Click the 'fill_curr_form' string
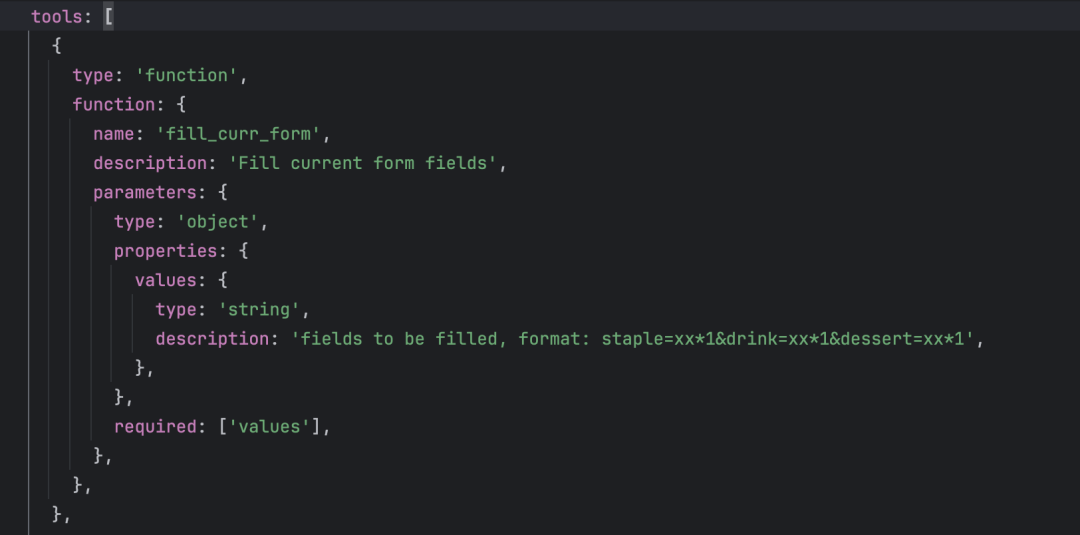This screenshot has height=535, width=1080. (x=242, y=134)
